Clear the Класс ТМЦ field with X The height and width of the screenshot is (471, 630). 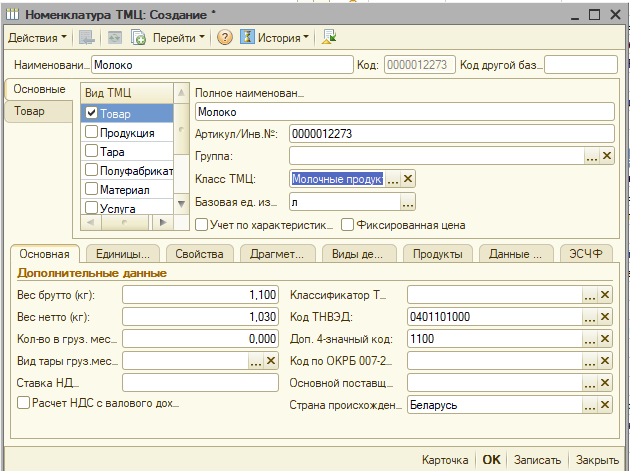pyautogui.click(x=408, y=179)
